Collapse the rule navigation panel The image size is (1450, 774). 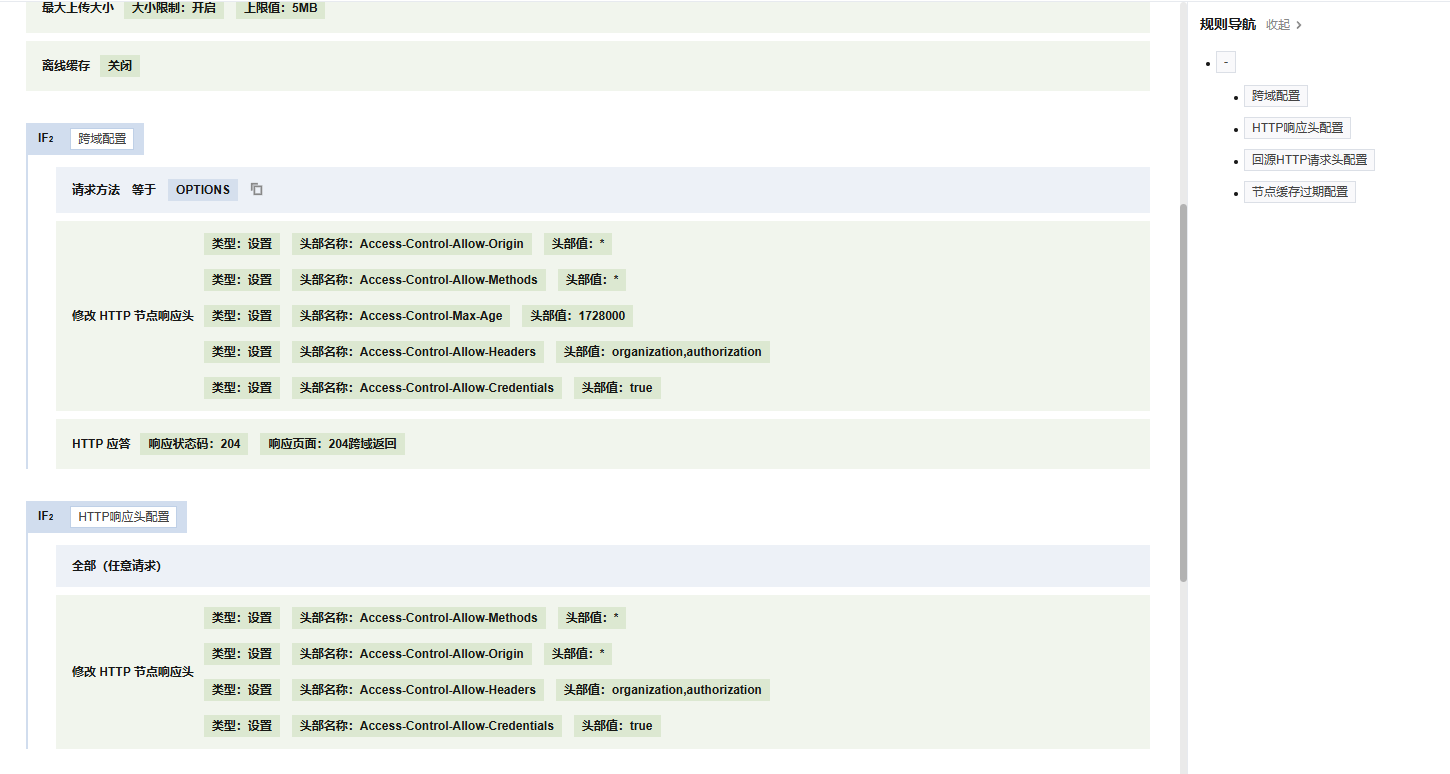tap(1284, 25)
